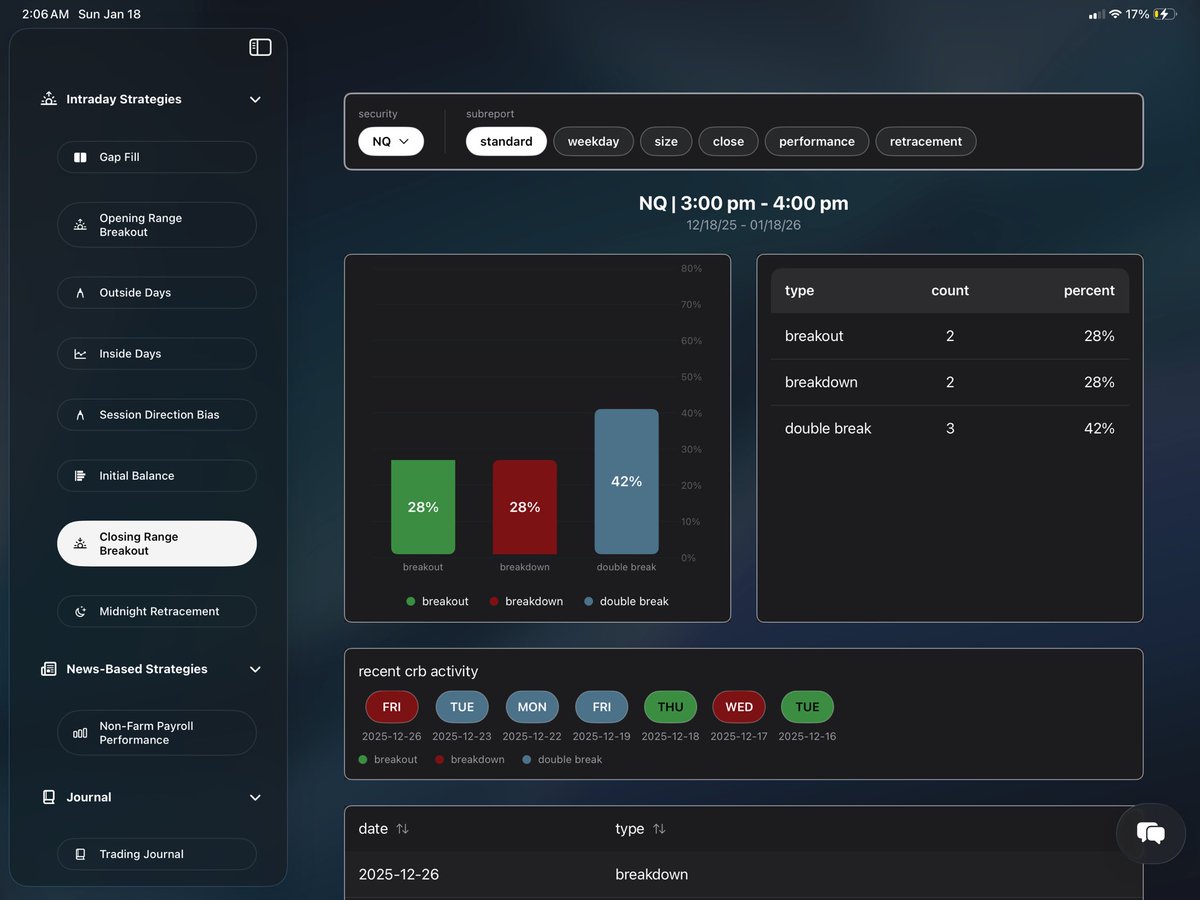Open Opening Range Breakout strategy
The height and width of the screenshot is (900, 1200).
coord(157,225)
